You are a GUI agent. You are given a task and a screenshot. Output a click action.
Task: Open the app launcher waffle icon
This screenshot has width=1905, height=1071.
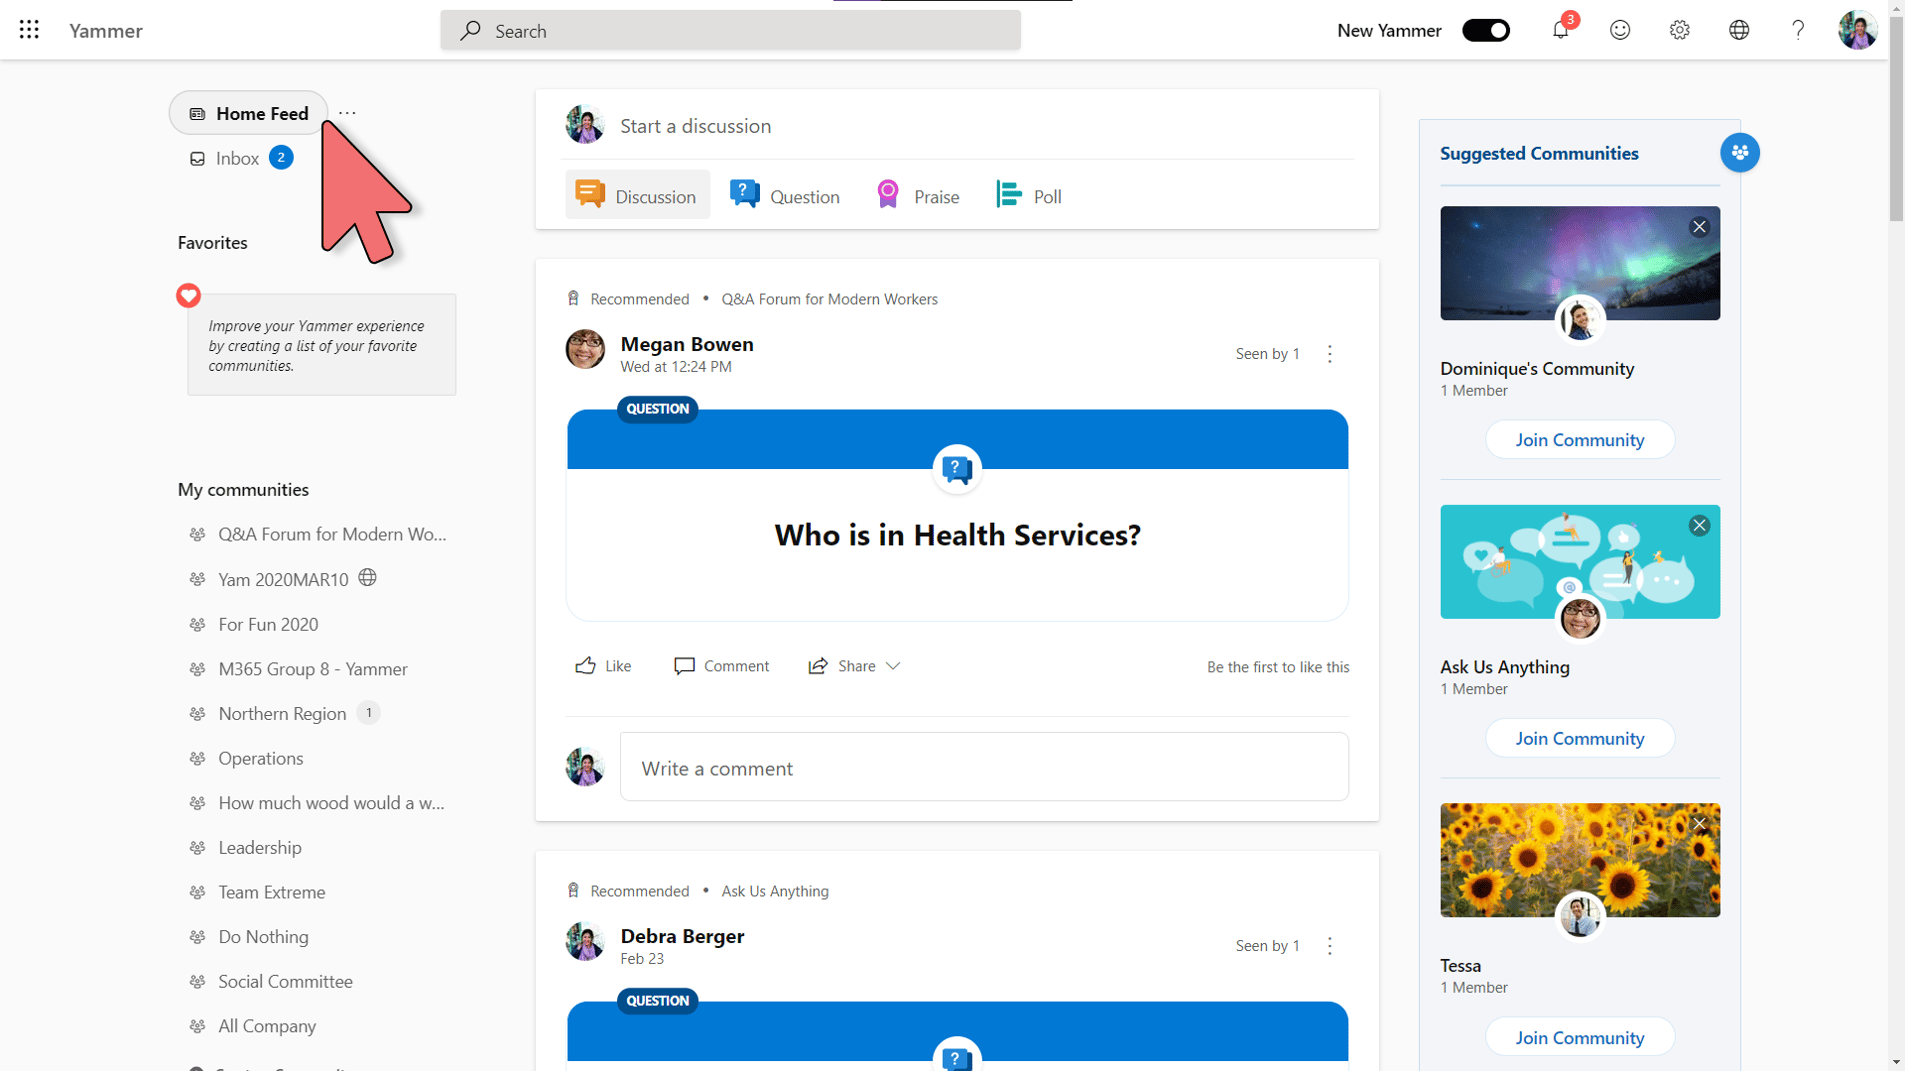(29, 30)
